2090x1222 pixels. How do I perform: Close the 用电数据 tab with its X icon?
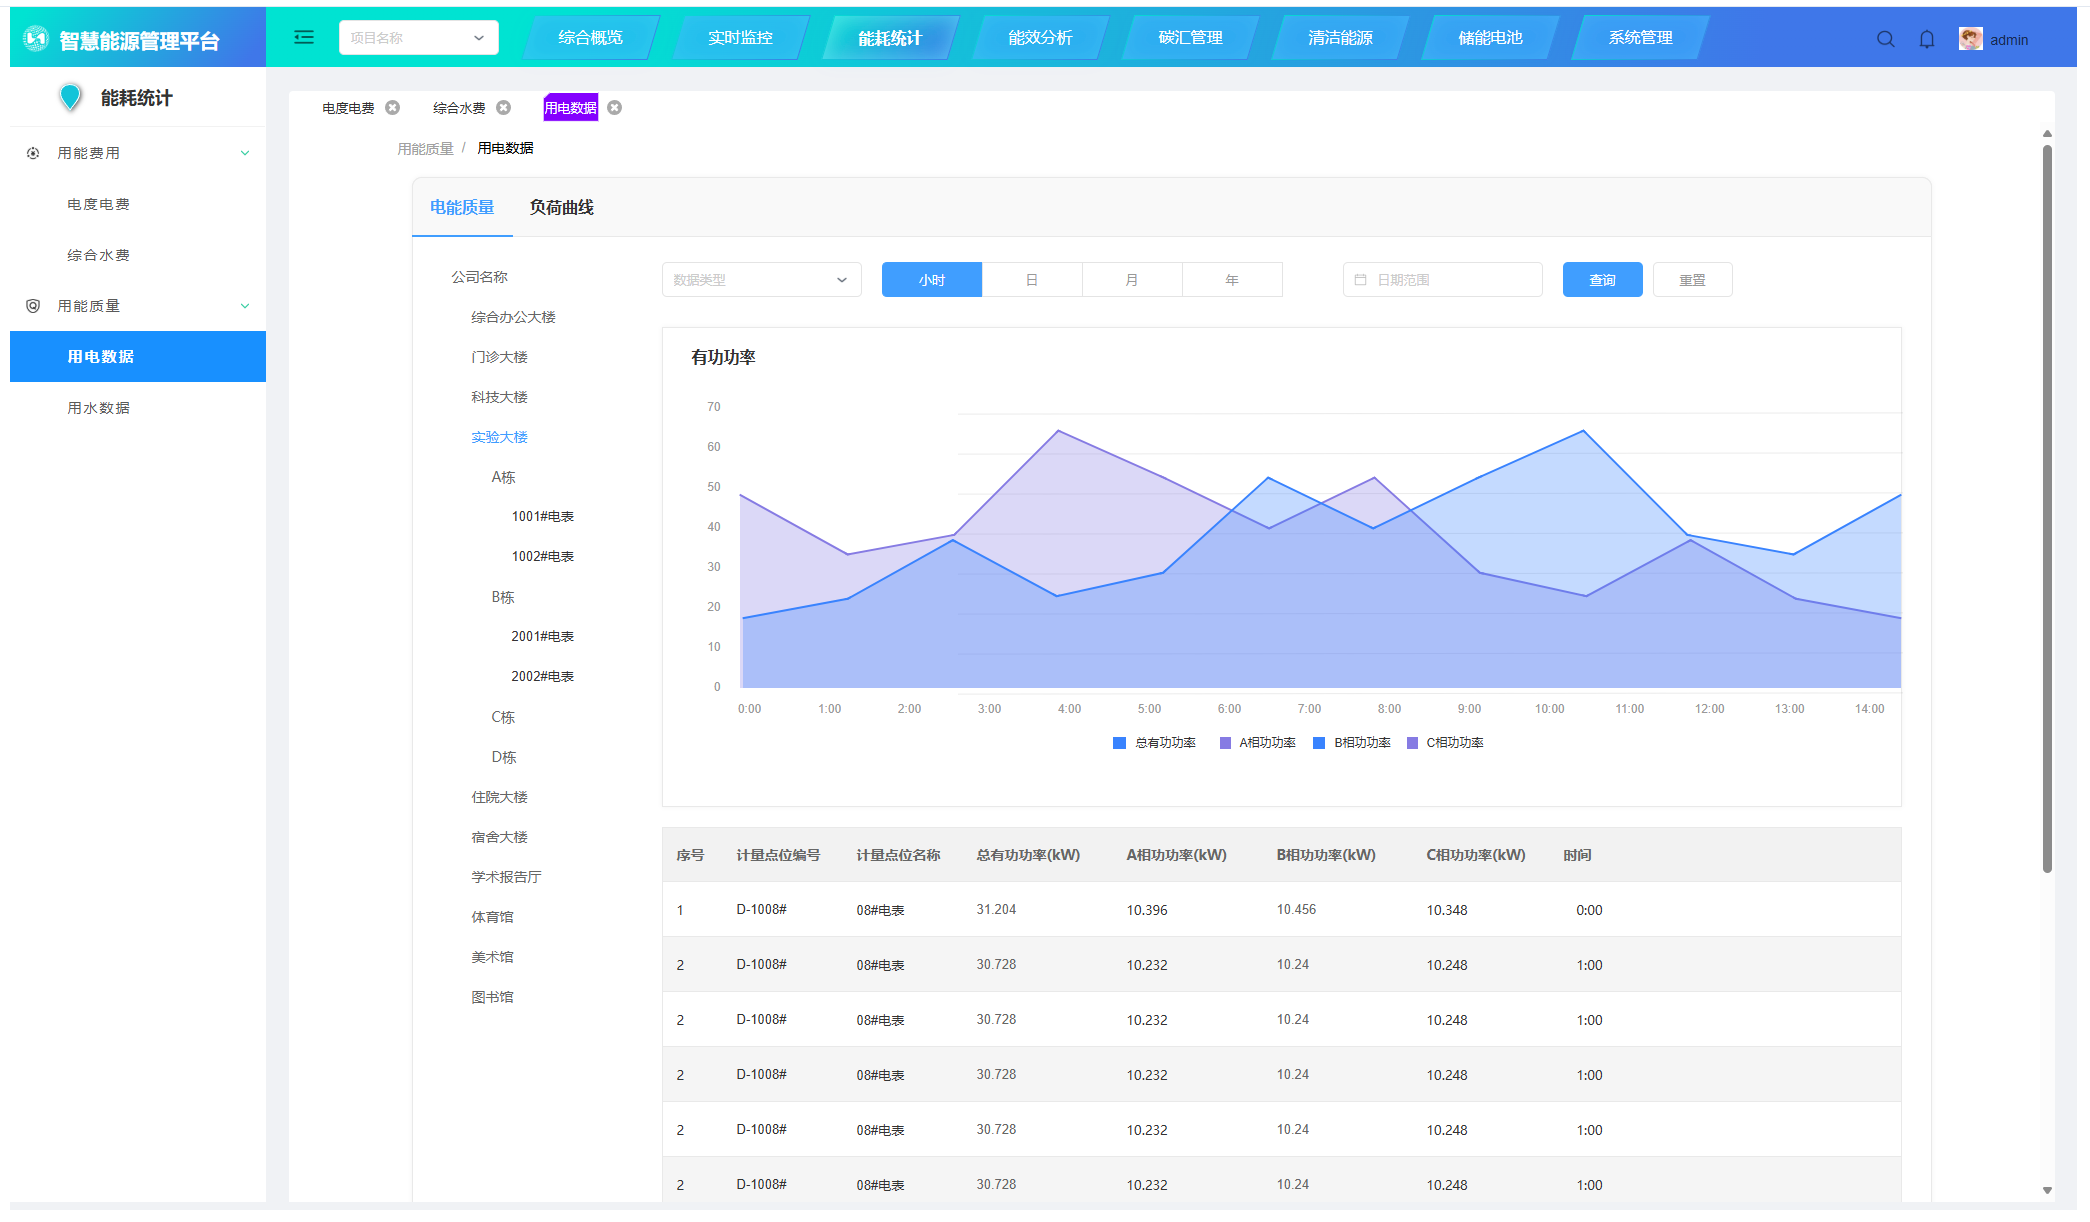[615, 108]
